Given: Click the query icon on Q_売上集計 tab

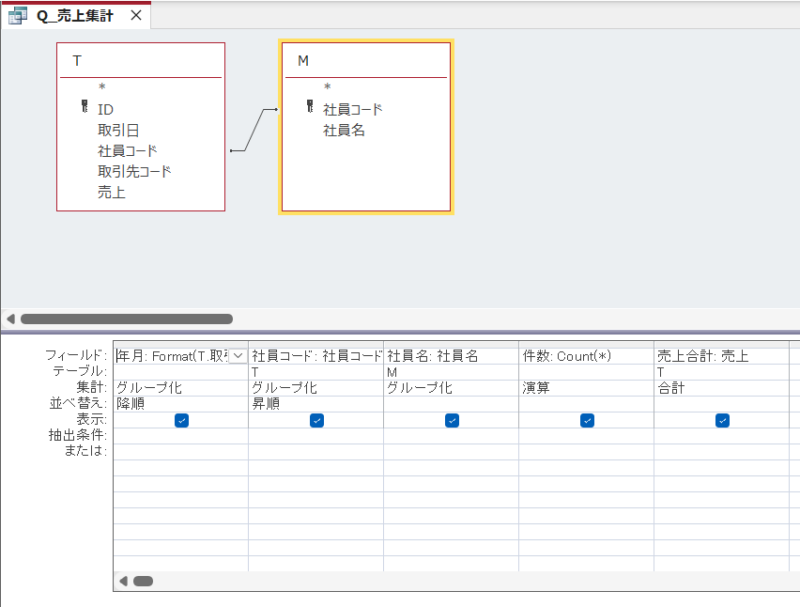Looking at the screenshot, I should (x=18, y=16).
